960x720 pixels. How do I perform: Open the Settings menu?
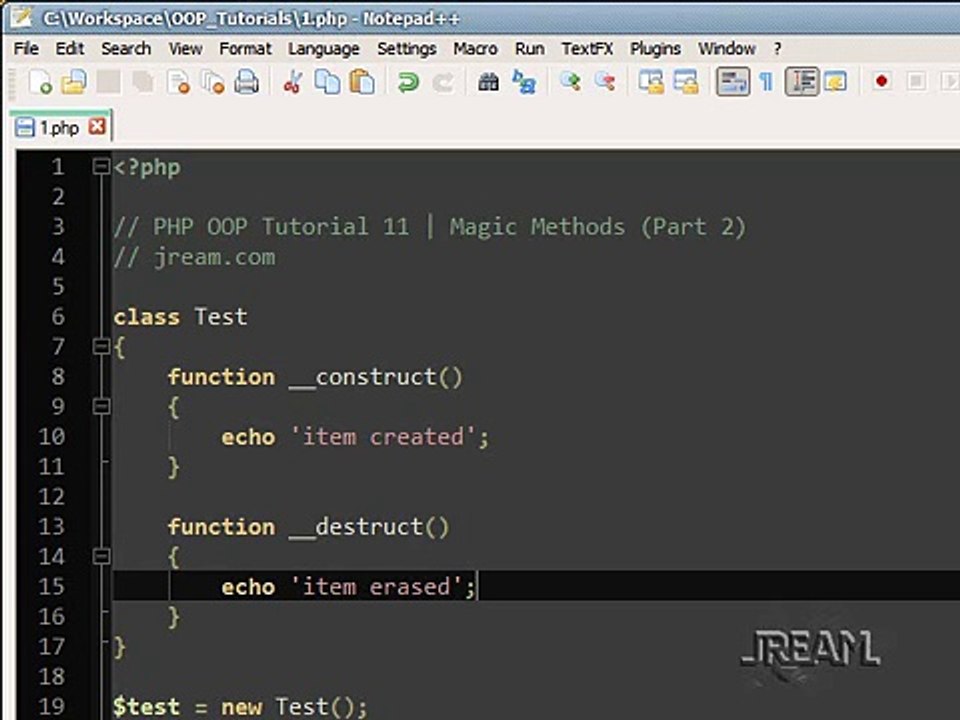coord(407,48)
